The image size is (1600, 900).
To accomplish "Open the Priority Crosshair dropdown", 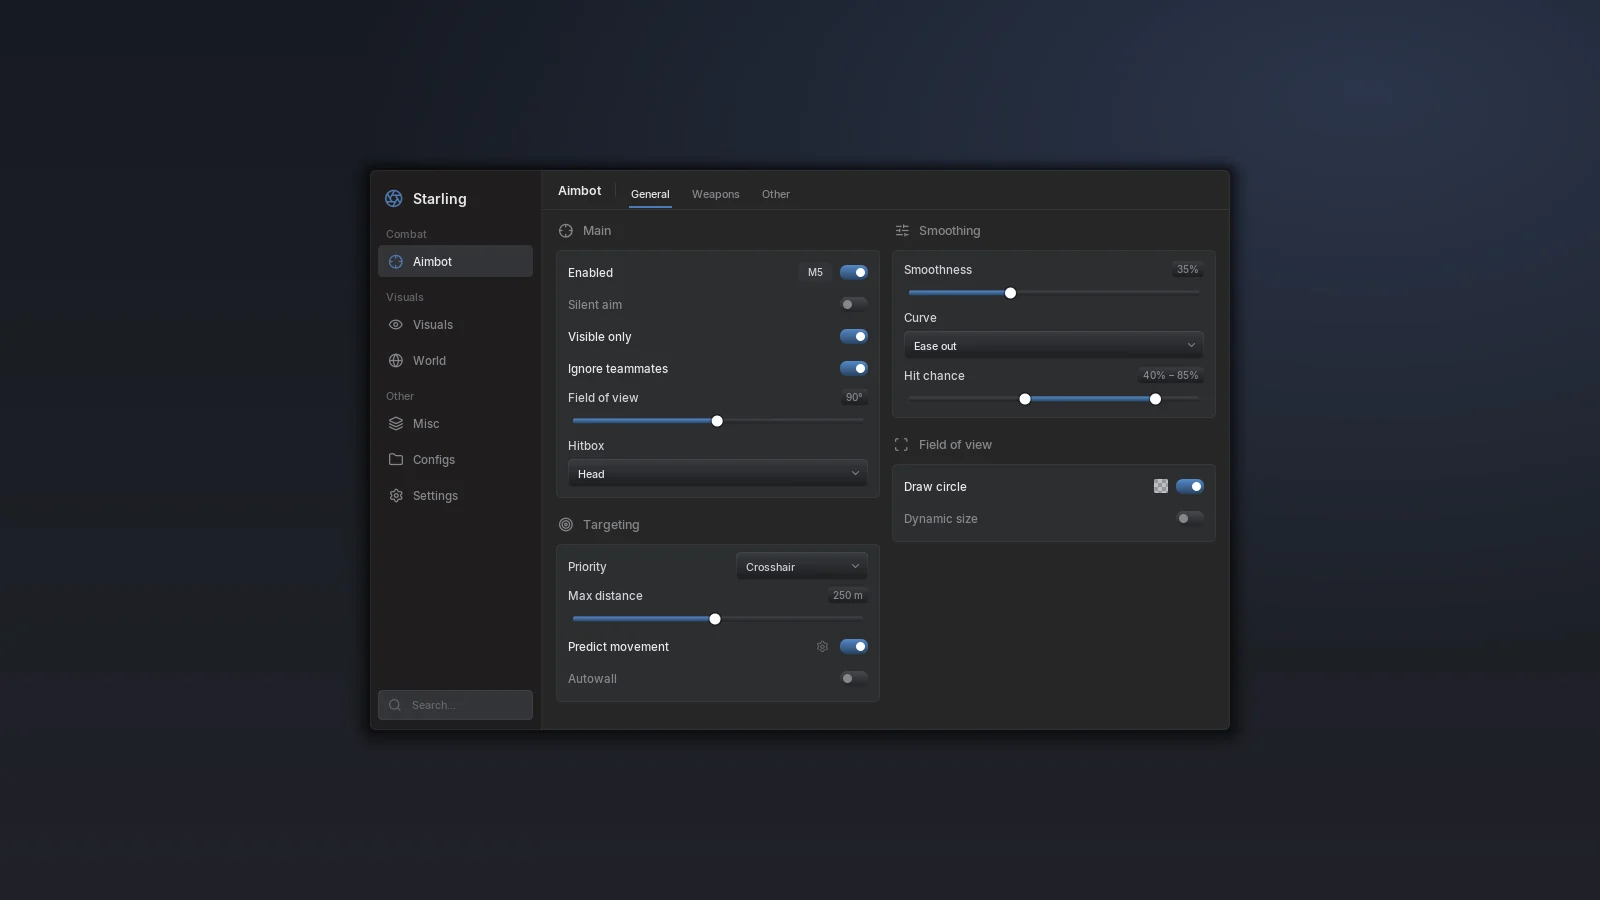I will [x=802, y=567].
